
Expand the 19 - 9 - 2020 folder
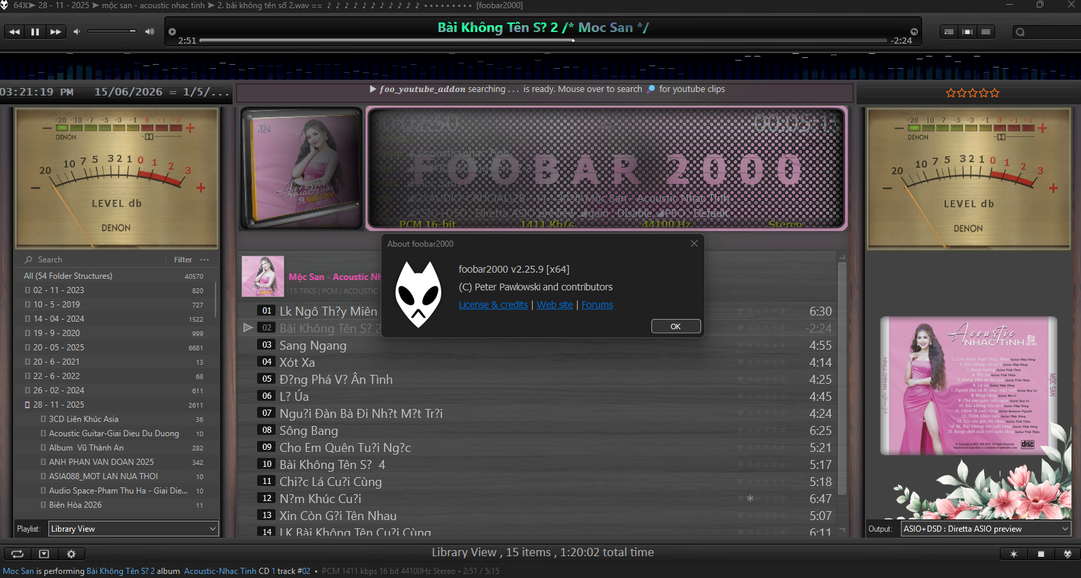[x=28, y=333]
